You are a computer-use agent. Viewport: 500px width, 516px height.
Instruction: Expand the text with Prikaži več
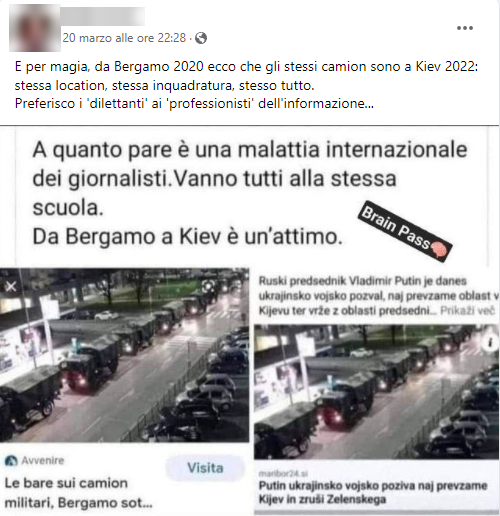coord(467,311)
